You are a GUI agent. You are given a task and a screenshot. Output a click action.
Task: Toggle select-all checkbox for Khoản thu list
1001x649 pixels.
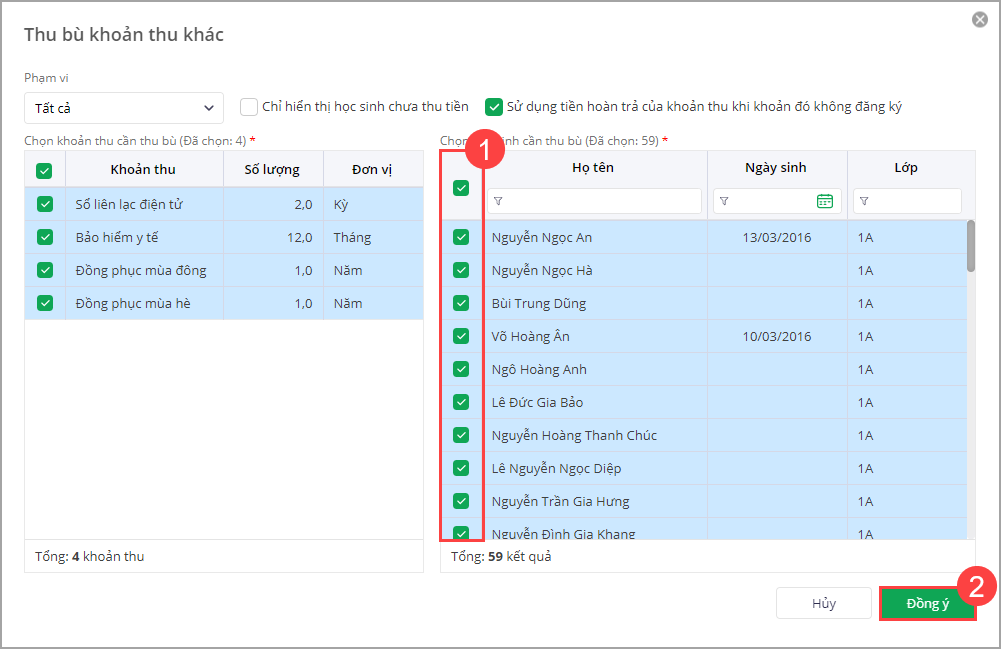[x=44, y=170]
